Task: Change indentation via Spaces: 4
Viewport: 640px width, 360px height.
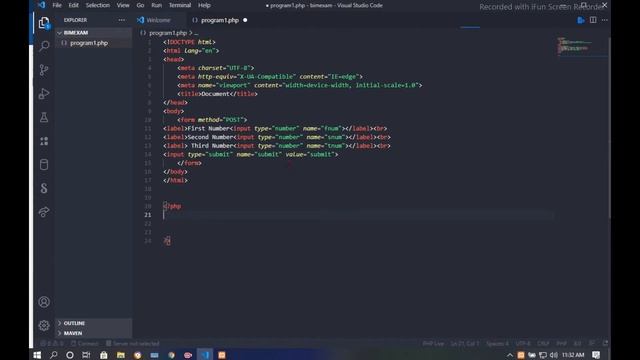Action: click(x=497, y=344)
